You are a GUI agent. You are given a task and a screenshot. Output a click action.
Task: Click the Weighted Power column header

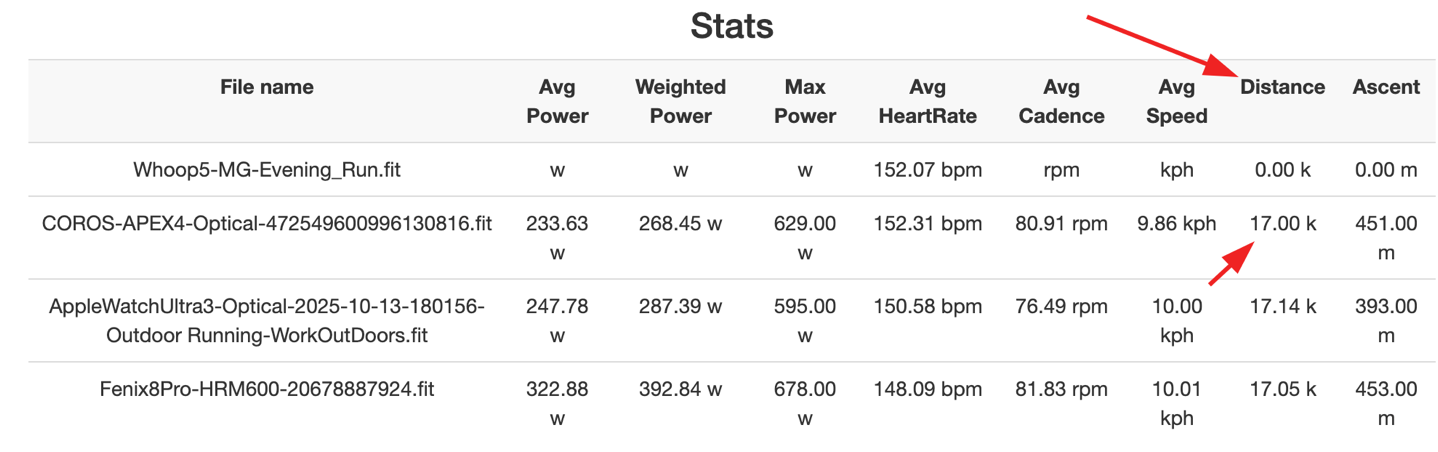[x=680, y=101]
